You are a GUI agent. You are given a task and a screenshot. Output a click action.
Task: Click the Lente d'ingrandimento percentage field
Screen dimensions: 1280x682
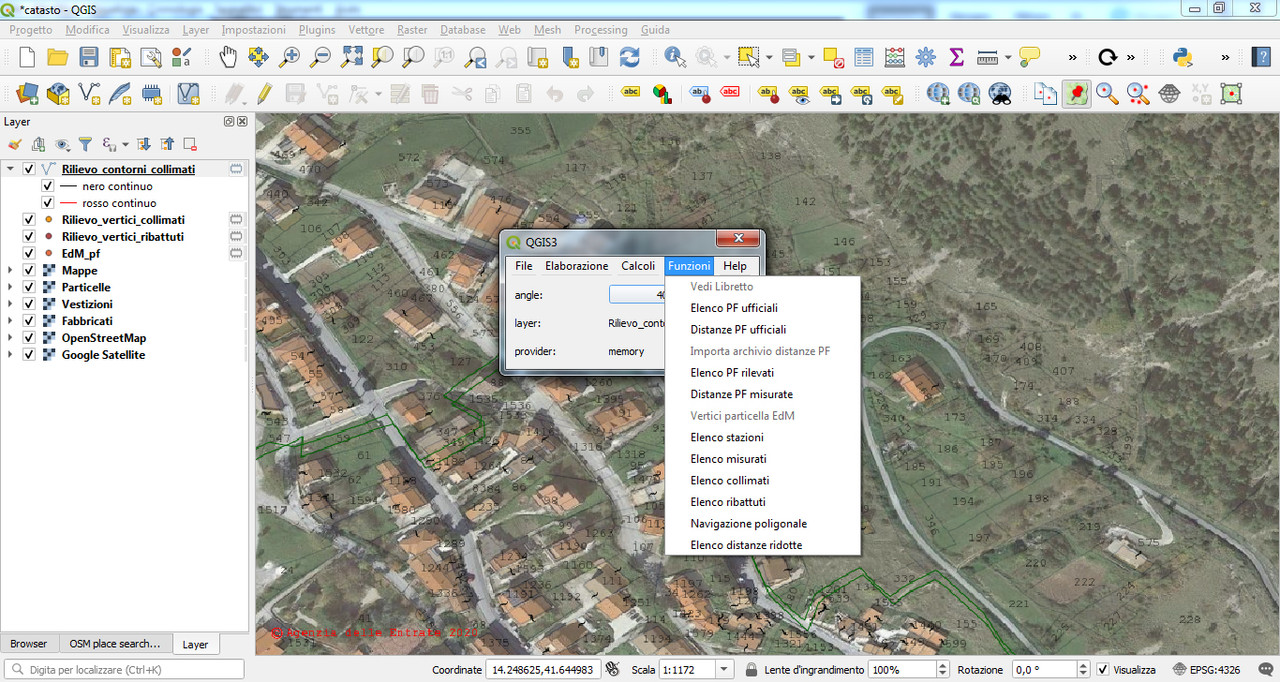(901, 670)
